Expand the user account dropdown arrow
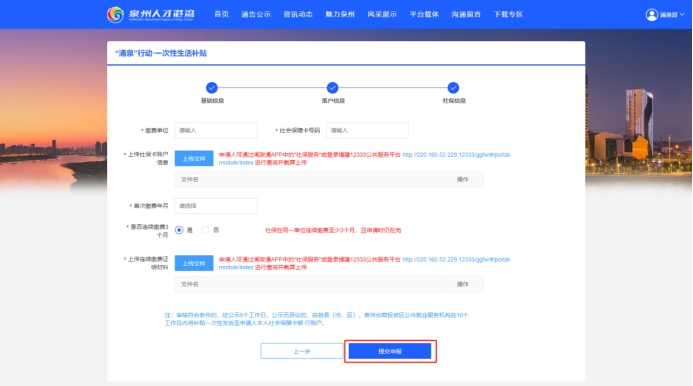The image size is (693, 386). click(682, 15)
